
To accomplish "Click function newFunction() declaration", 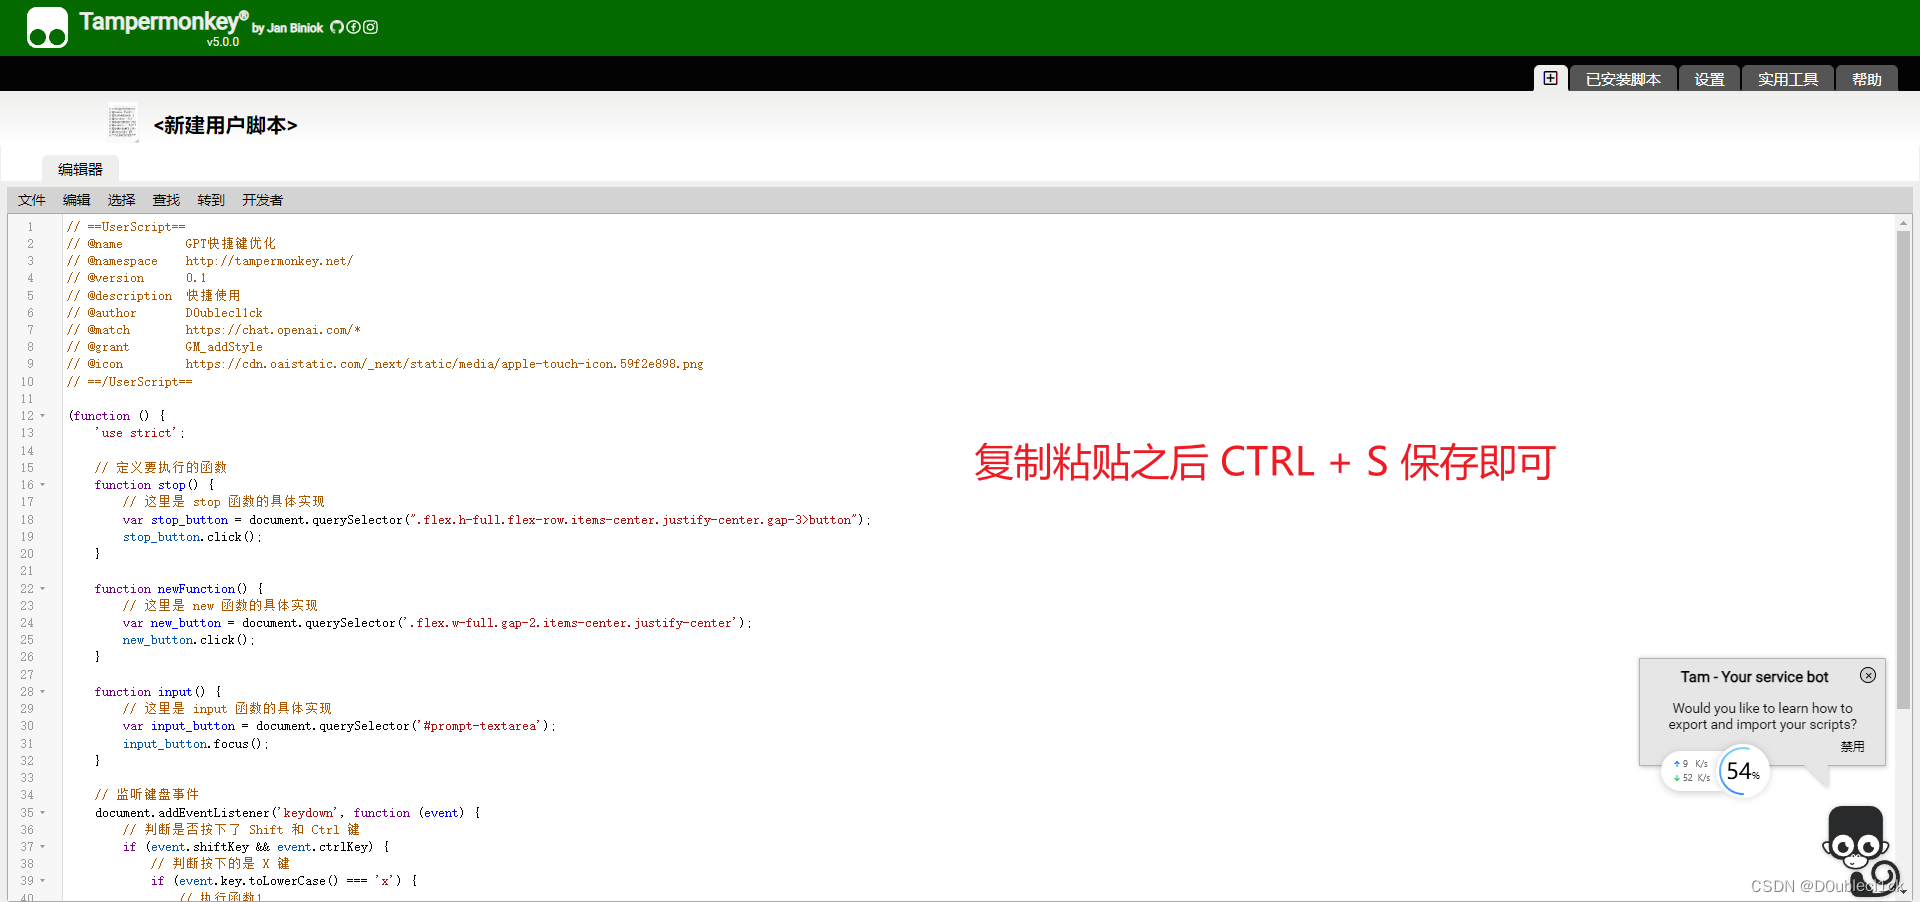I will point(179,589).
